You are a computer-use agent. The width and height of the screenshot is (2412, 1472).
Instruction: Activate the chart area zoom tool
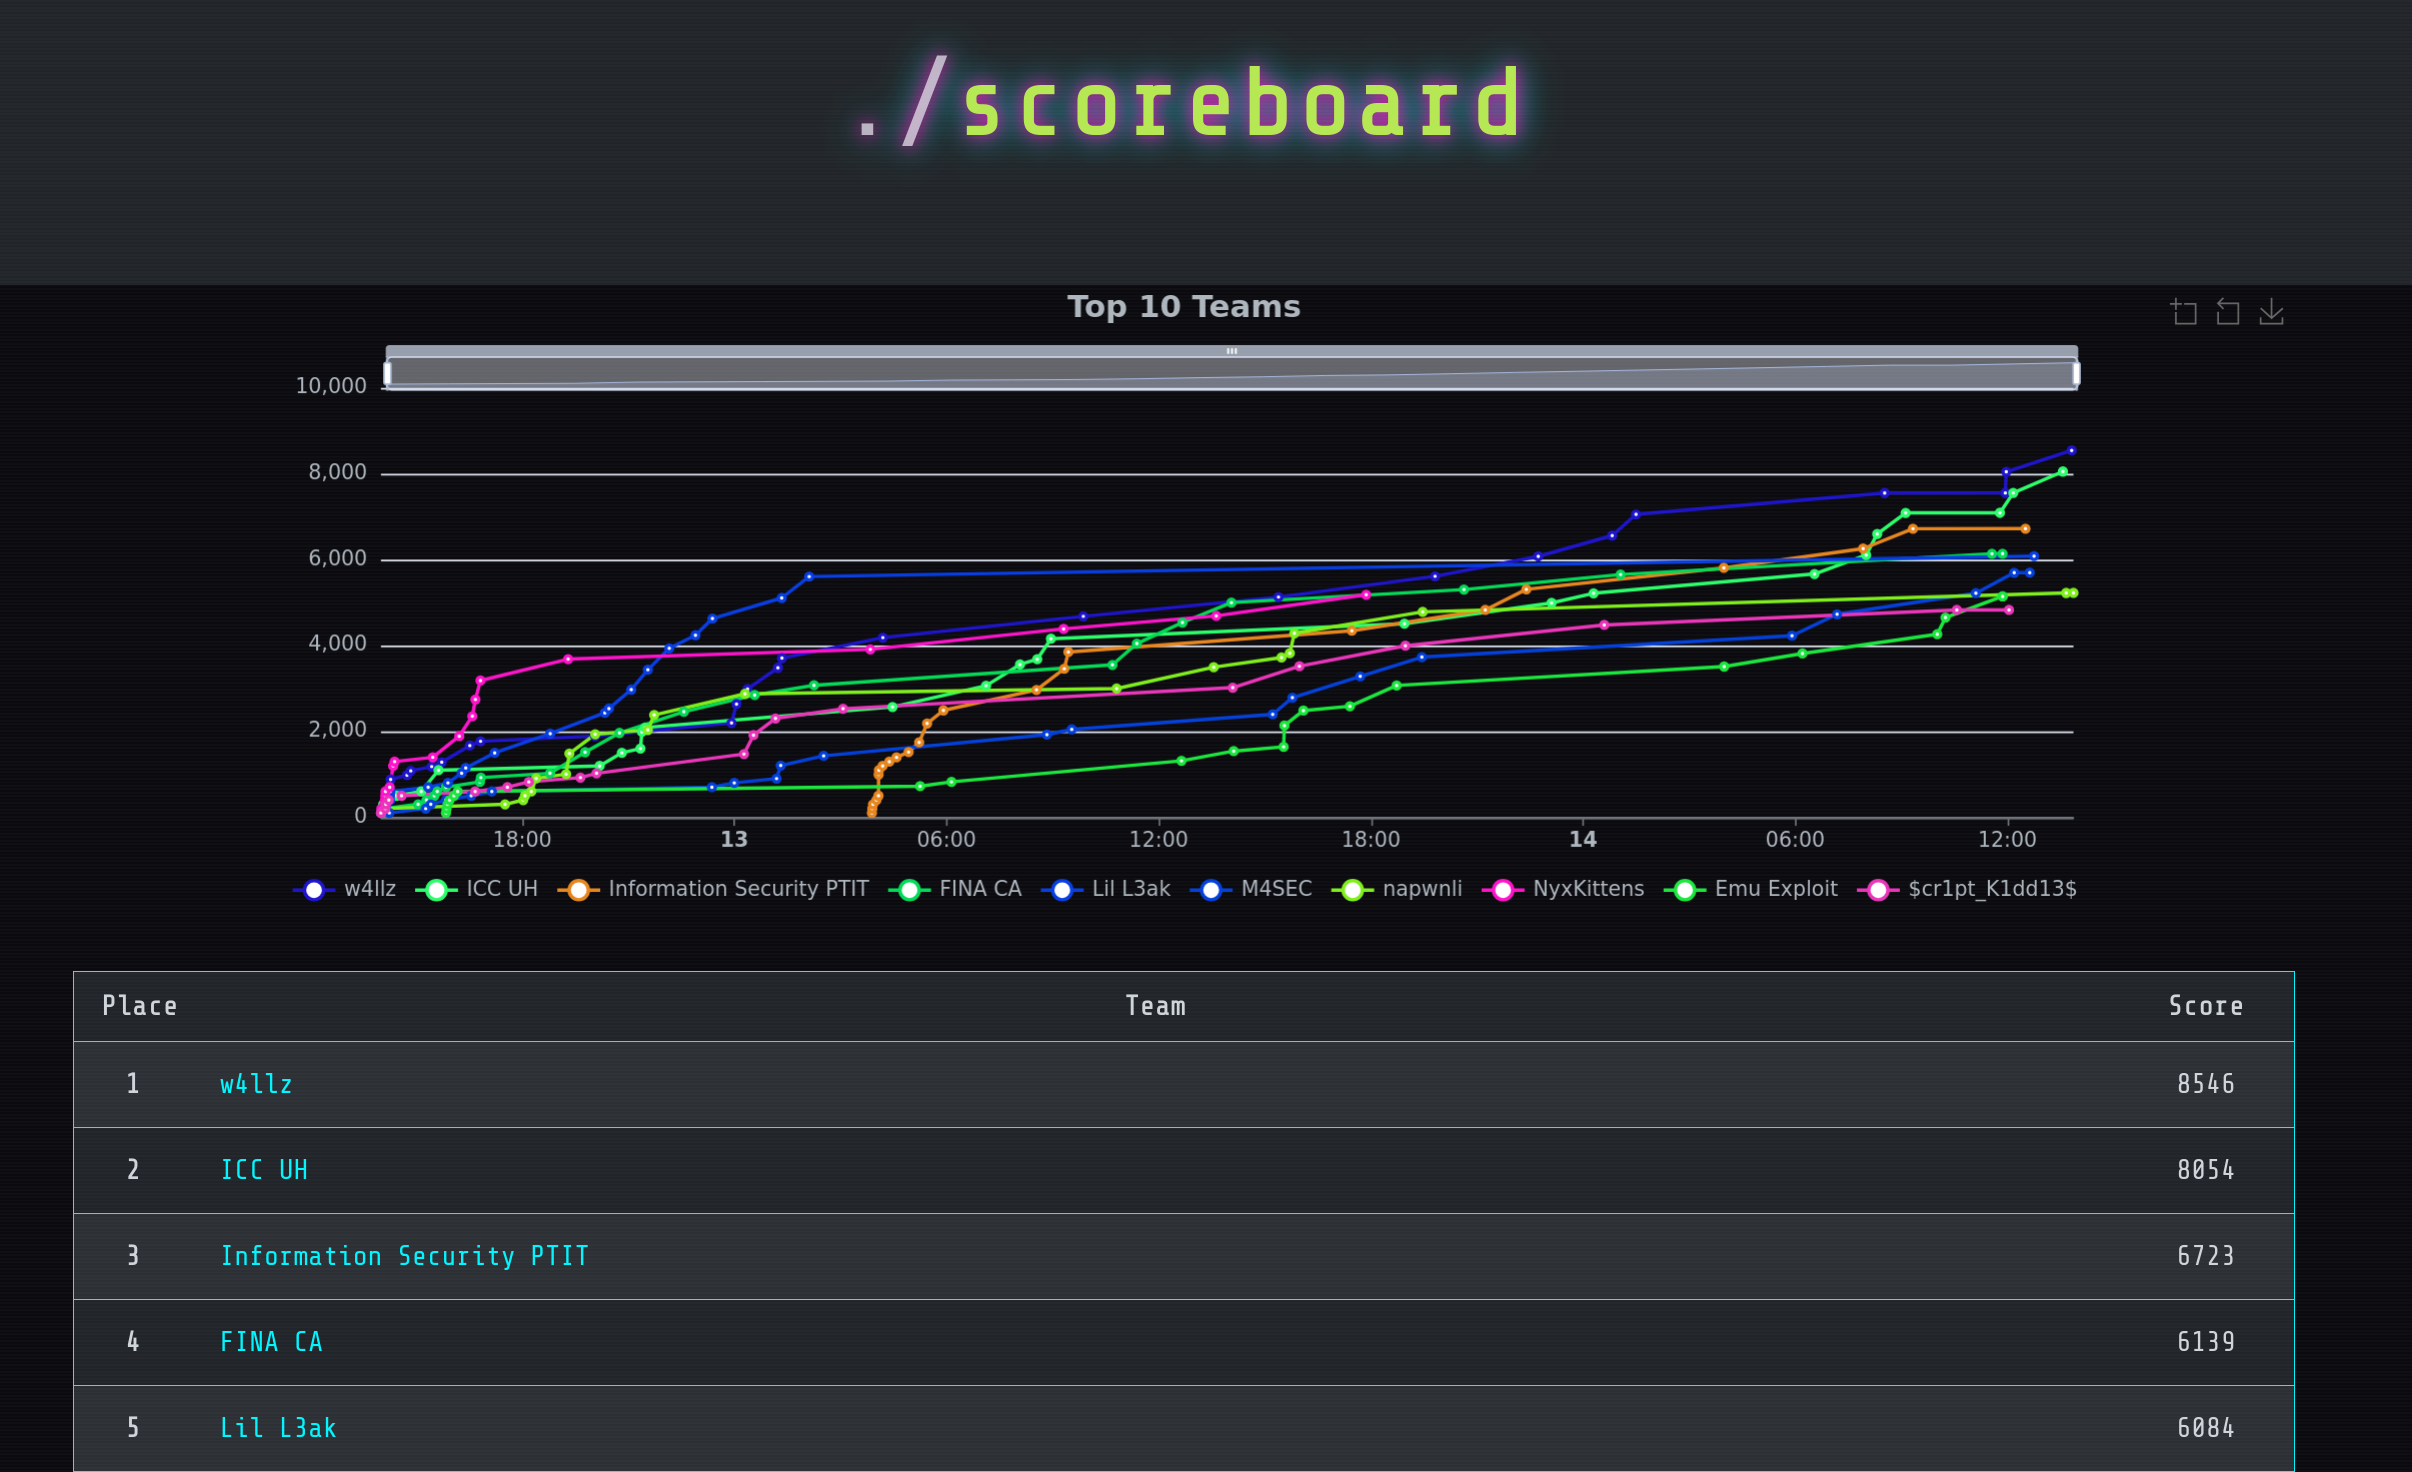coord(2184,312)
